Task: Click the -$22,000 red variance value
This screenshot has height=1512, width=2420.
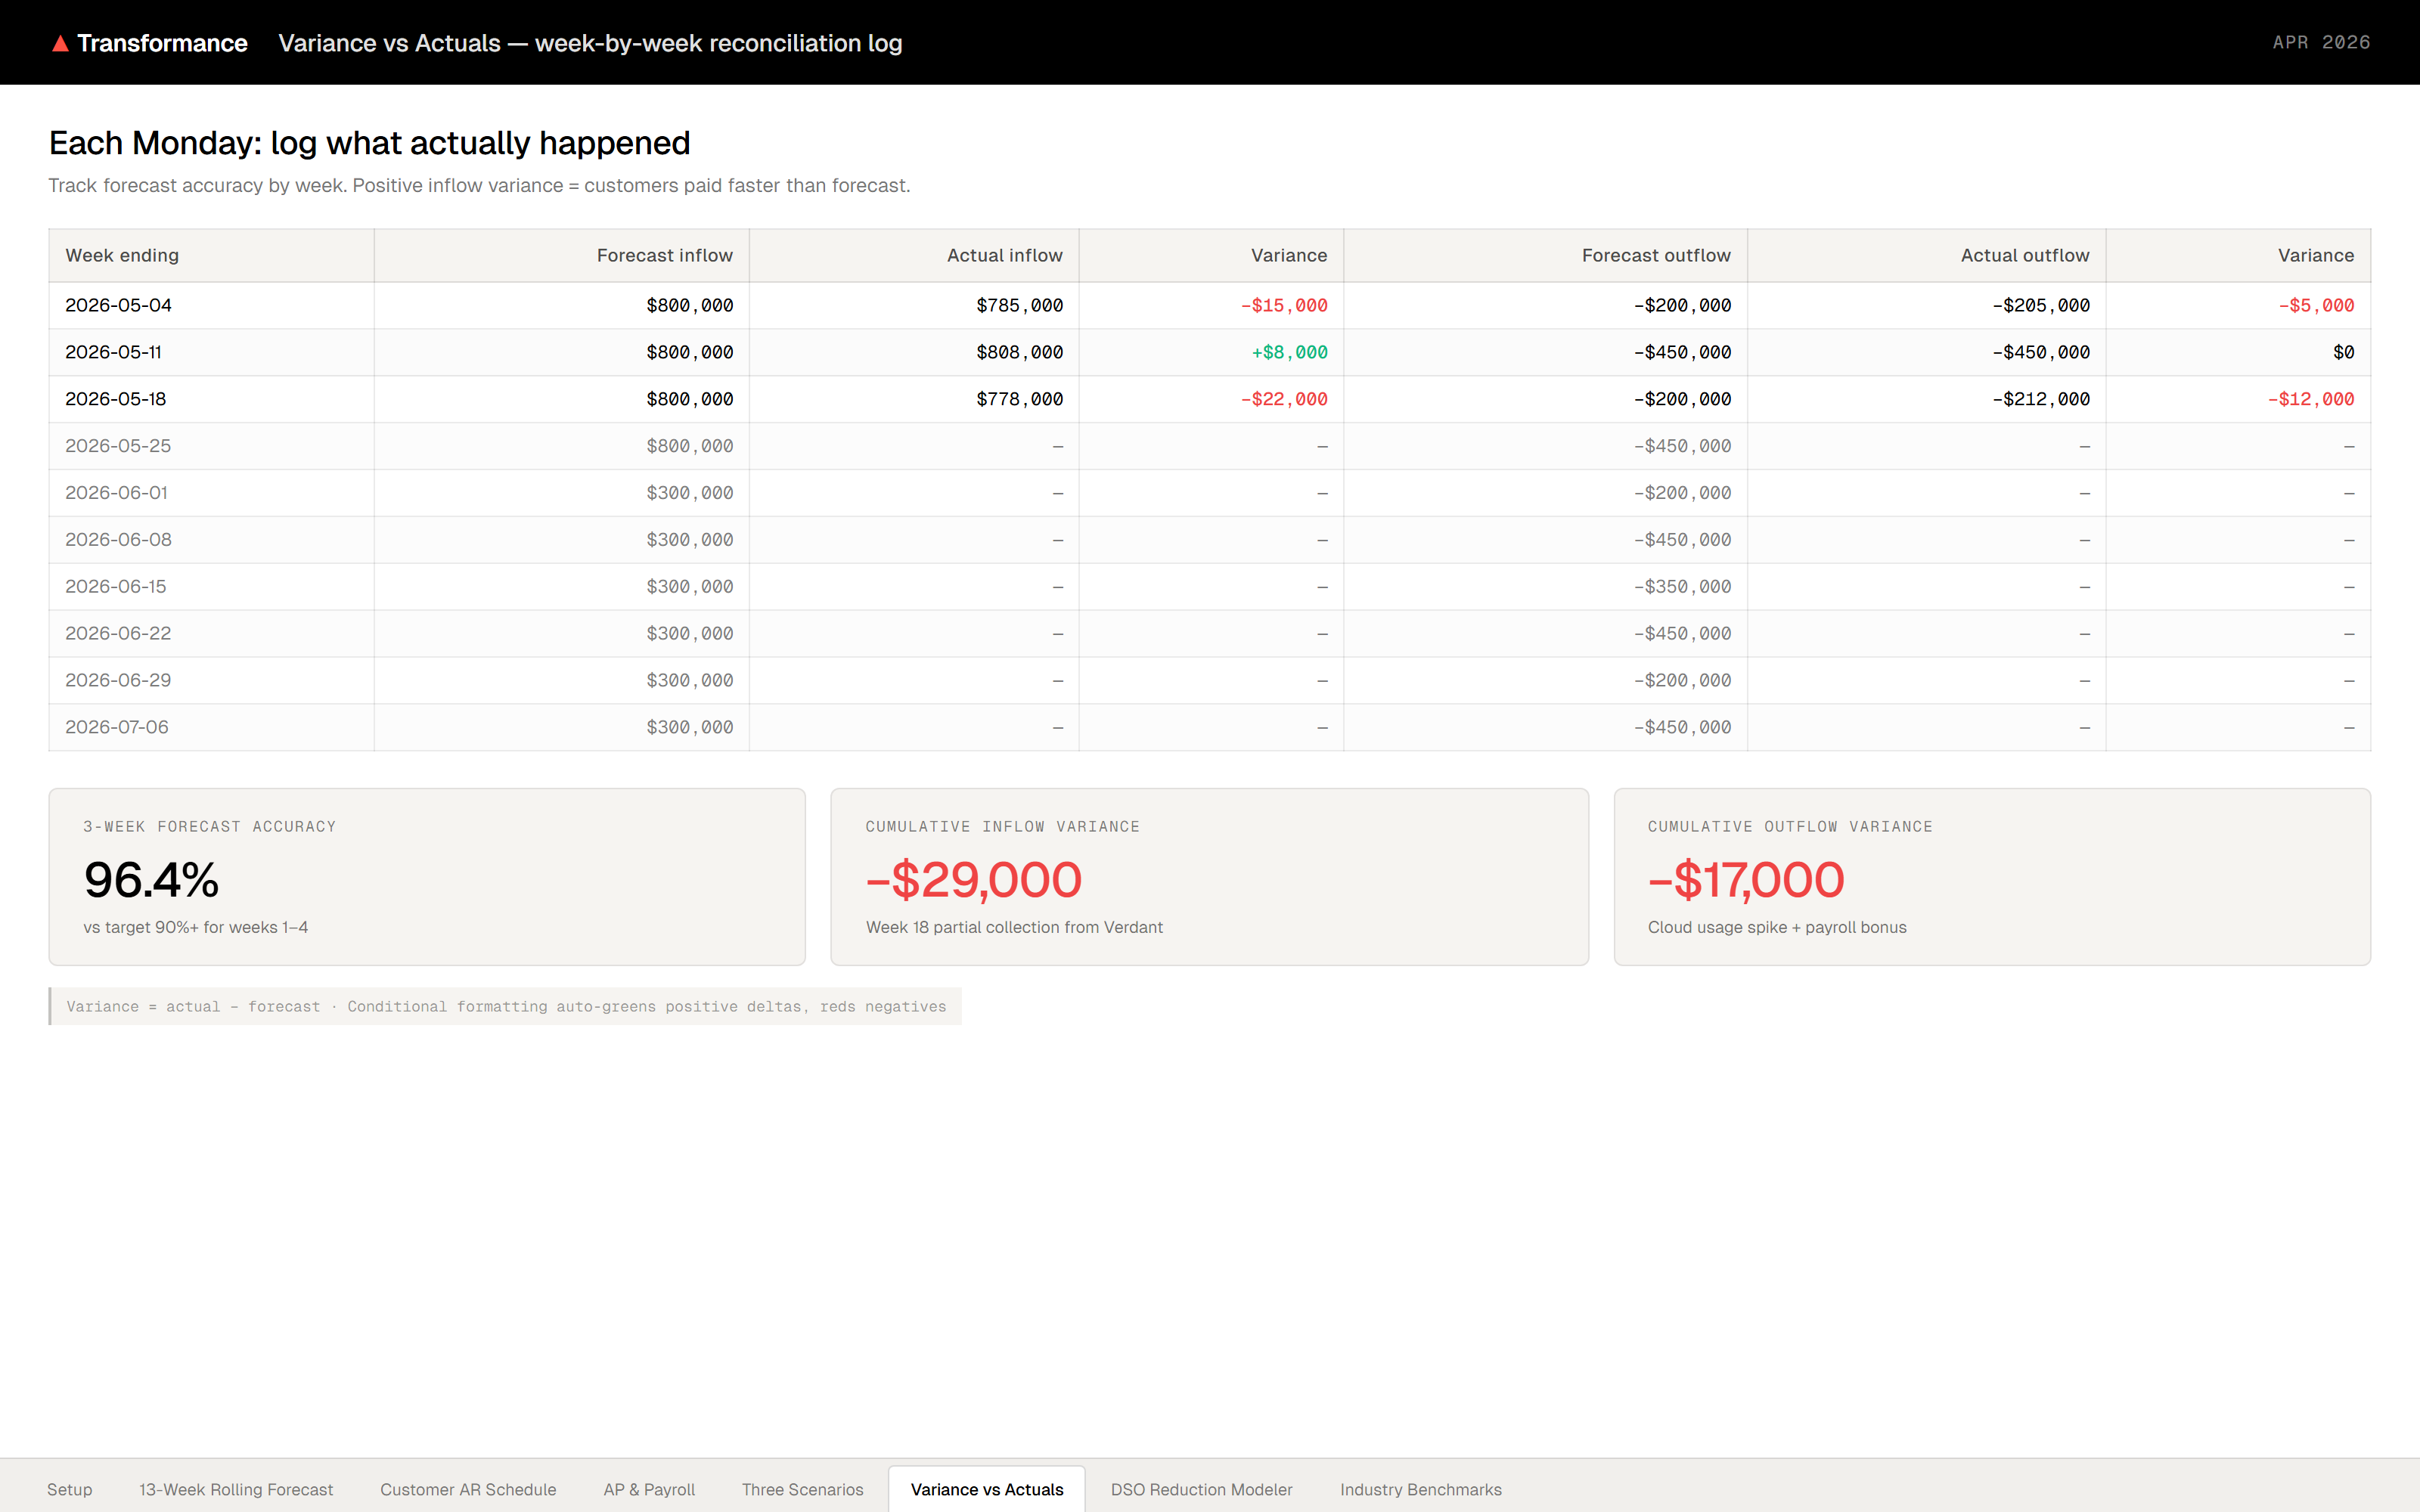Action: (1284, 398)
